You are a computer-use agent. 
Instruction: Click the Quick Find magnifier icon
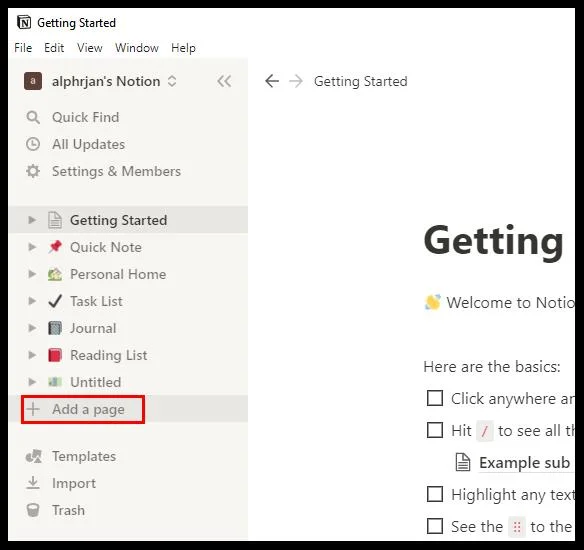coord(33,117)
